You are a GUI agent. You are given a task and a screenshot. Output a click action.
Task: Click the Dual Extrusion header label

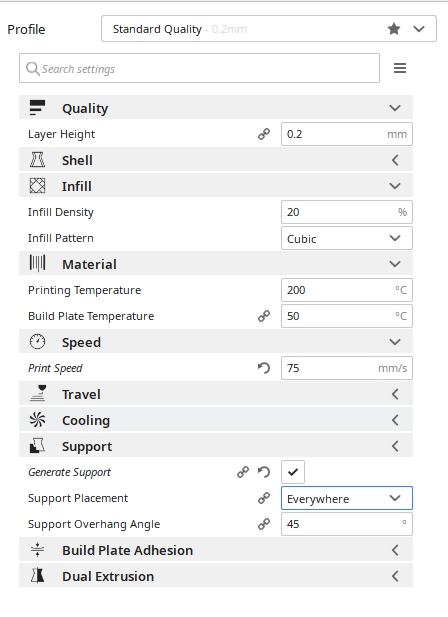coord(108,576)
